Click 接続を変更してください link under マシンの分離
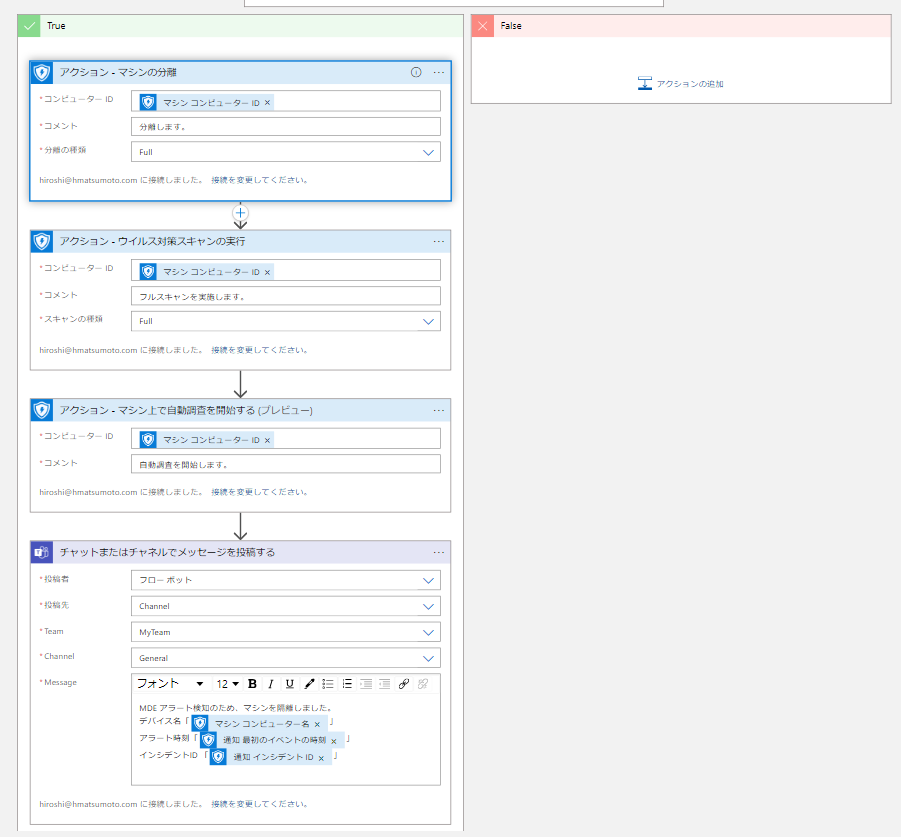 (x=259, y=180)
